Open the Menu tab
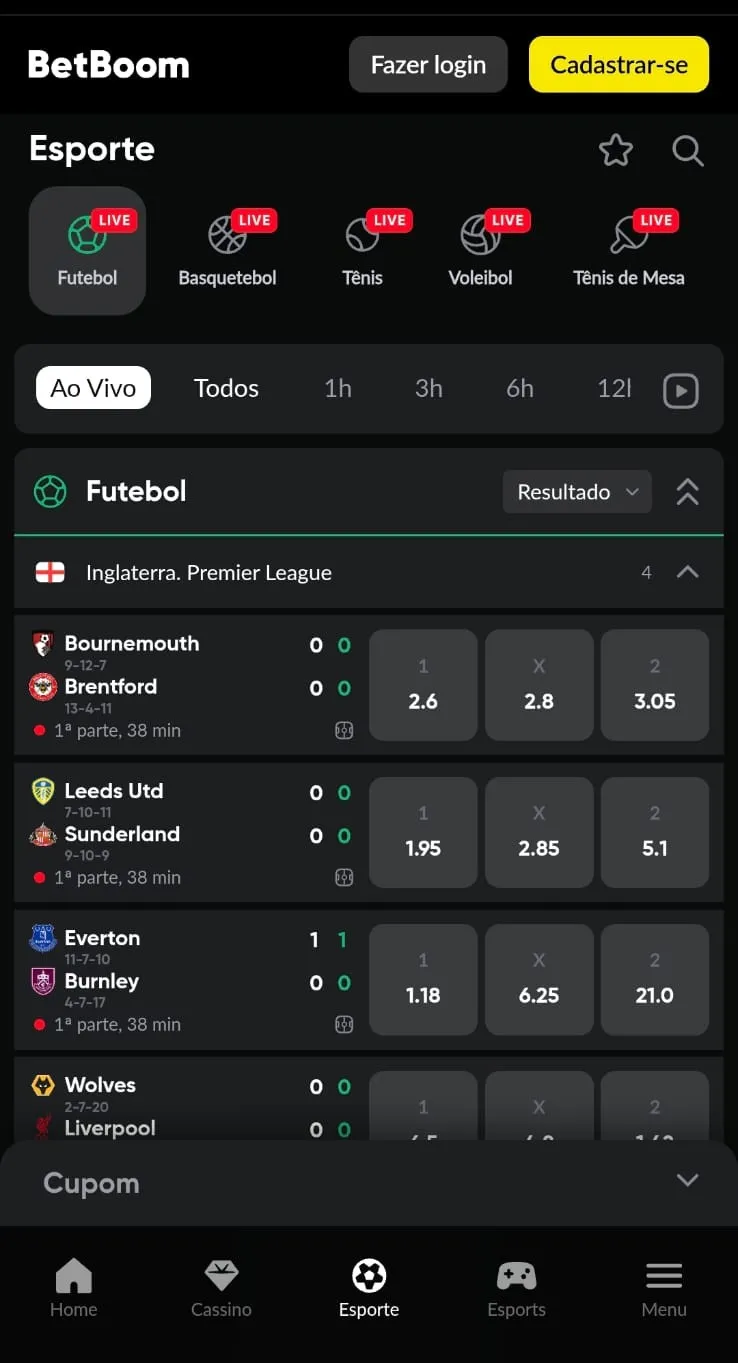Screen dimensions: 738x1363 click(664, 1287)
